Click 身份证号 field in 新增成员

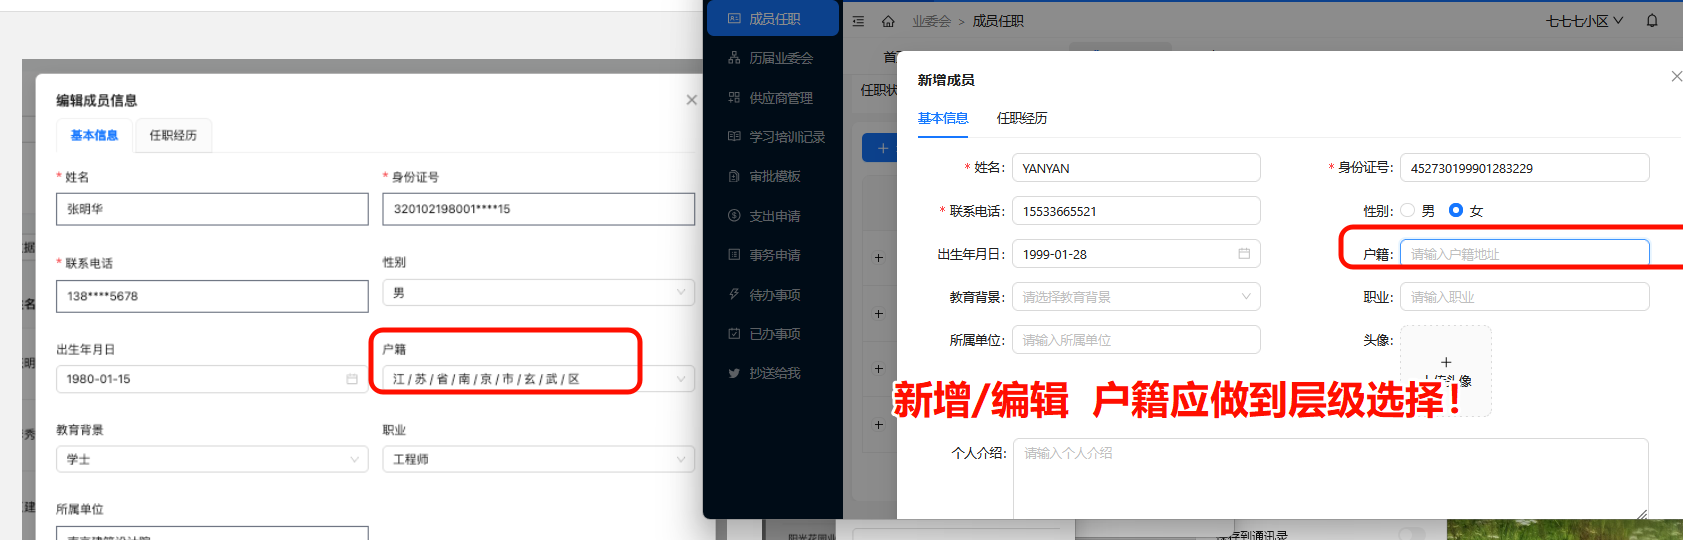[x=1524, y=168]
